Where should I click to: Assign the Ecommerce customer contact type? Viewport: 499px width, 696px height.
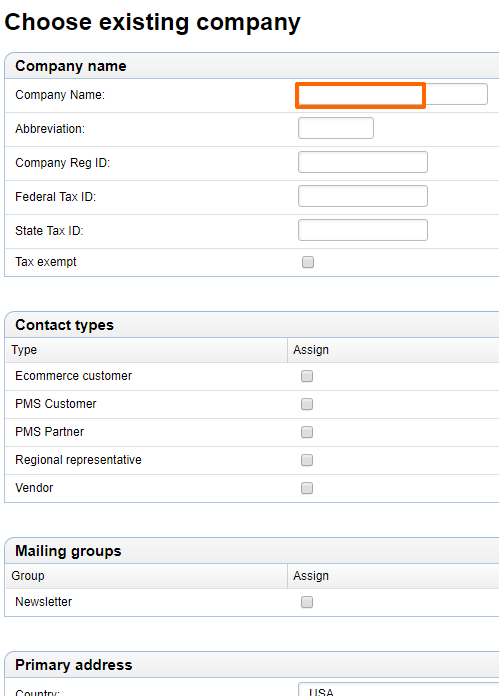[307, 376]
